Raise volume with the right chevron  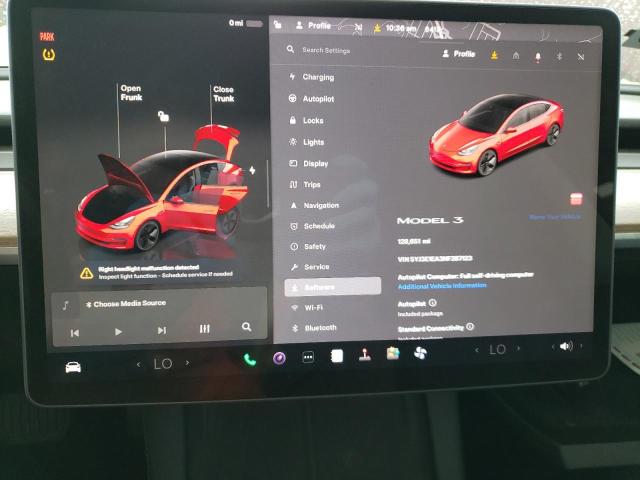pos(581,346)
